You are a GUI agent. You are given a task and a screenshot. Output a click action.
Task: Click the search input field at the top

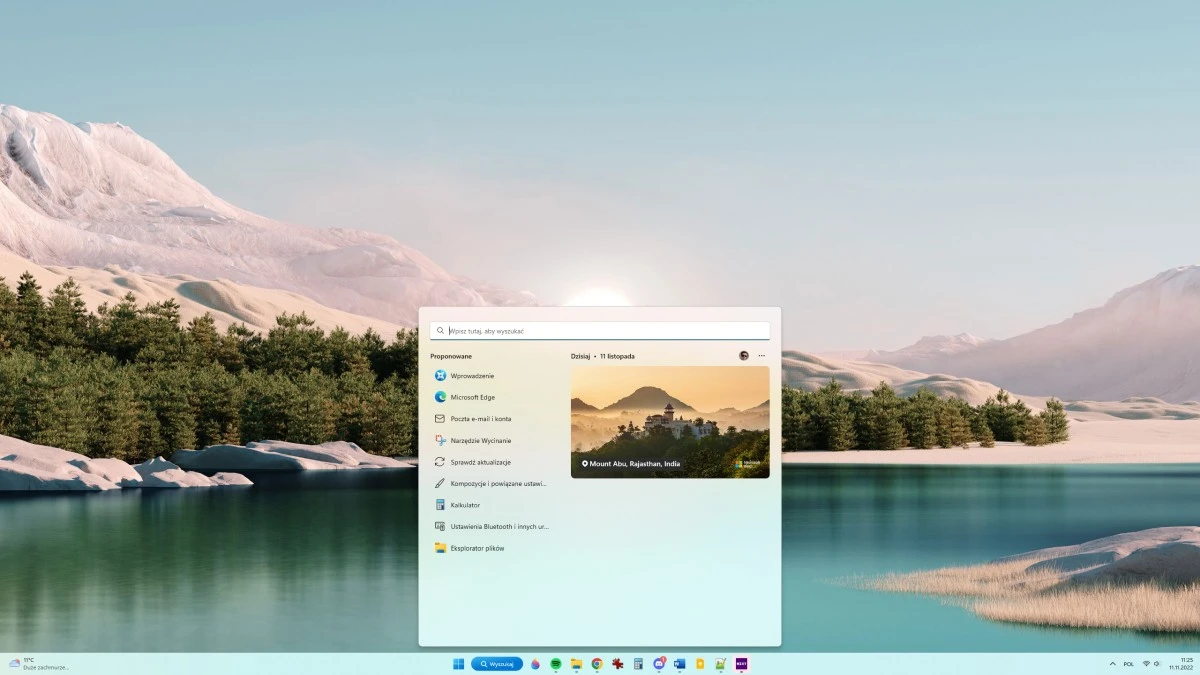(x=599, y=330)
